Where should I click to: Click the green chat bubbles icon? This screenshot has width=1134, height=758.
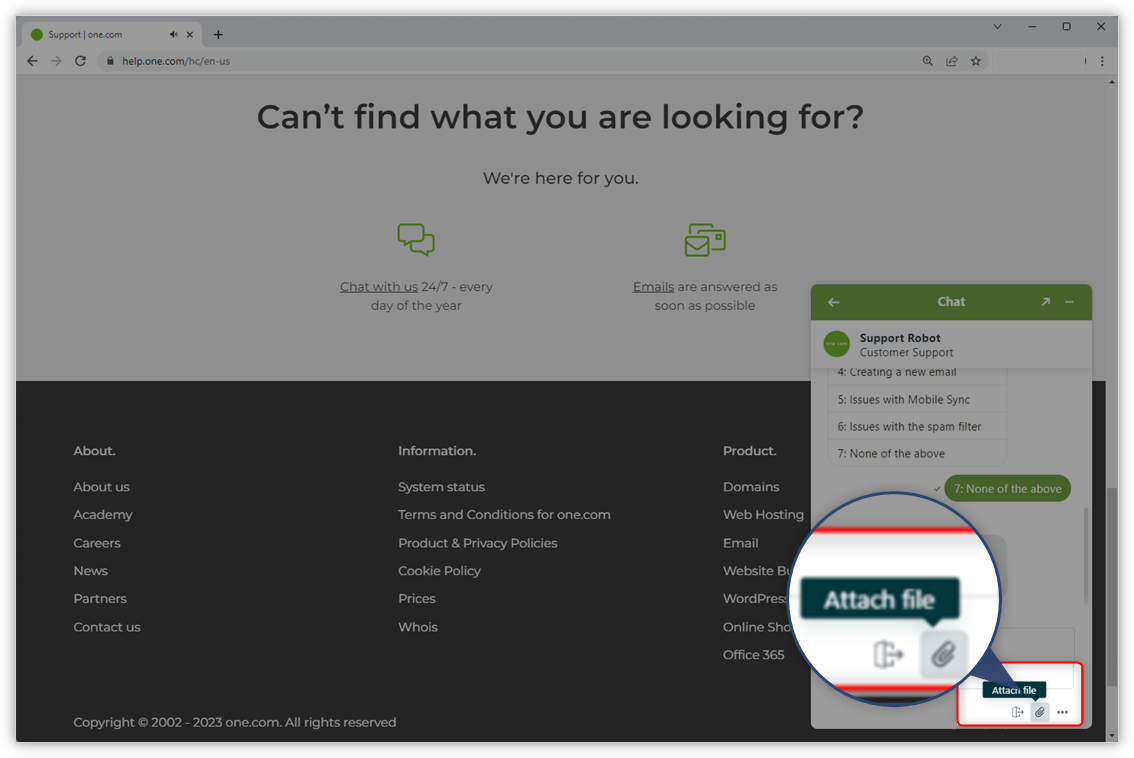[x=415, y=238]
